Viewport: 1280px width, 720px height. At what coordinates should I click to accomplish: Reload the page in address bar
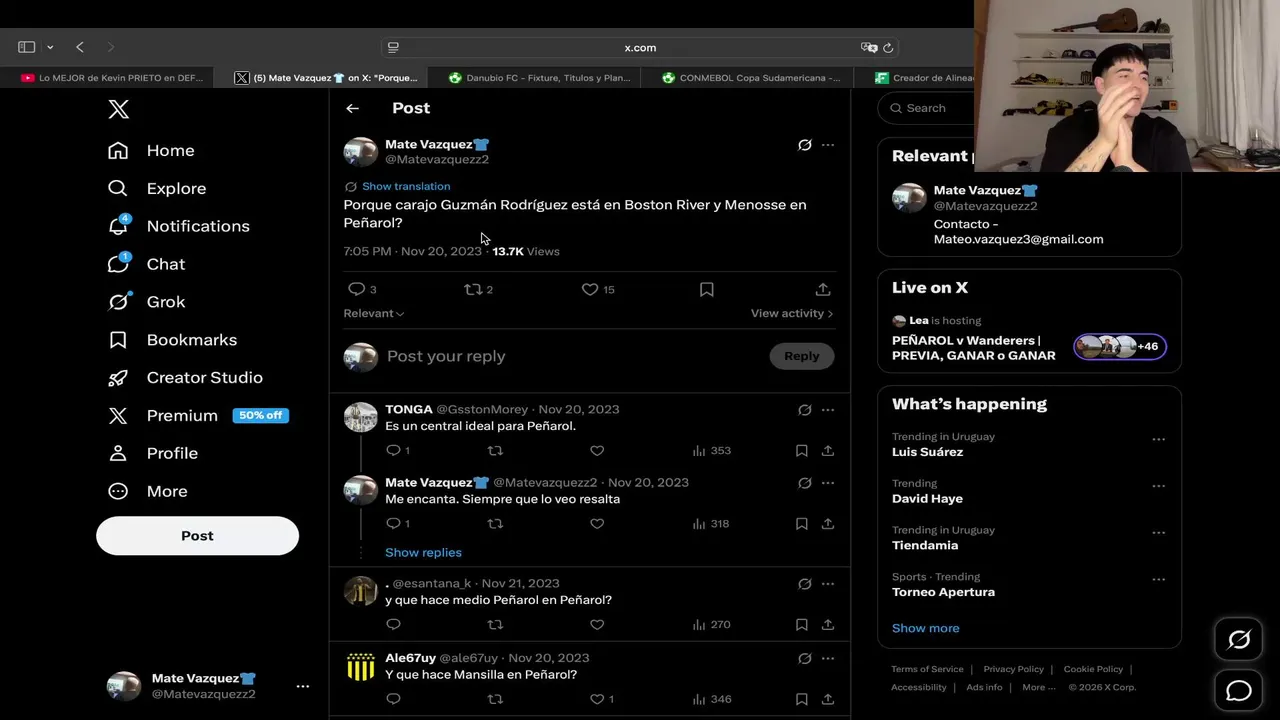coord(888,47)
